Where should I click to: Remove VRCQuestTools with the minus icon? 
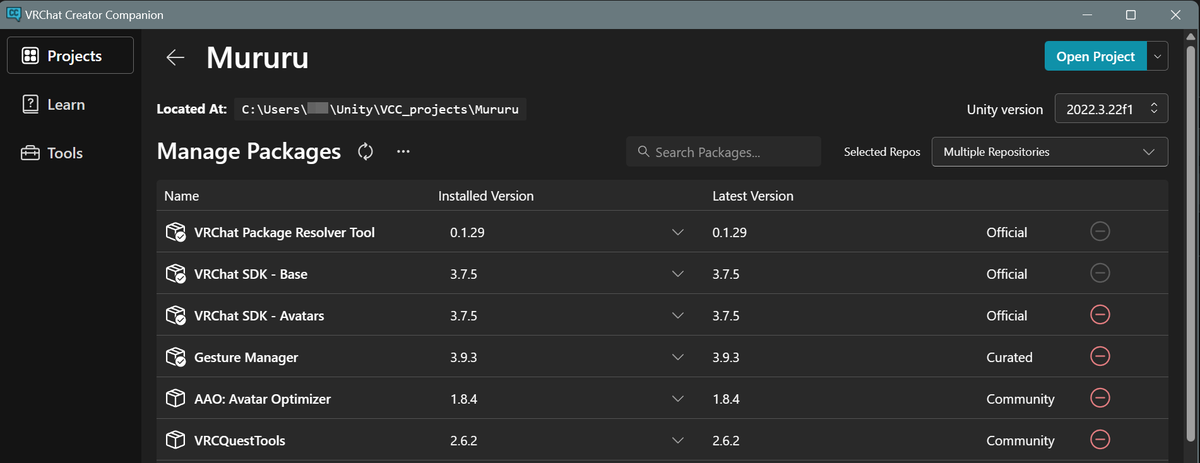[1099, 439]
